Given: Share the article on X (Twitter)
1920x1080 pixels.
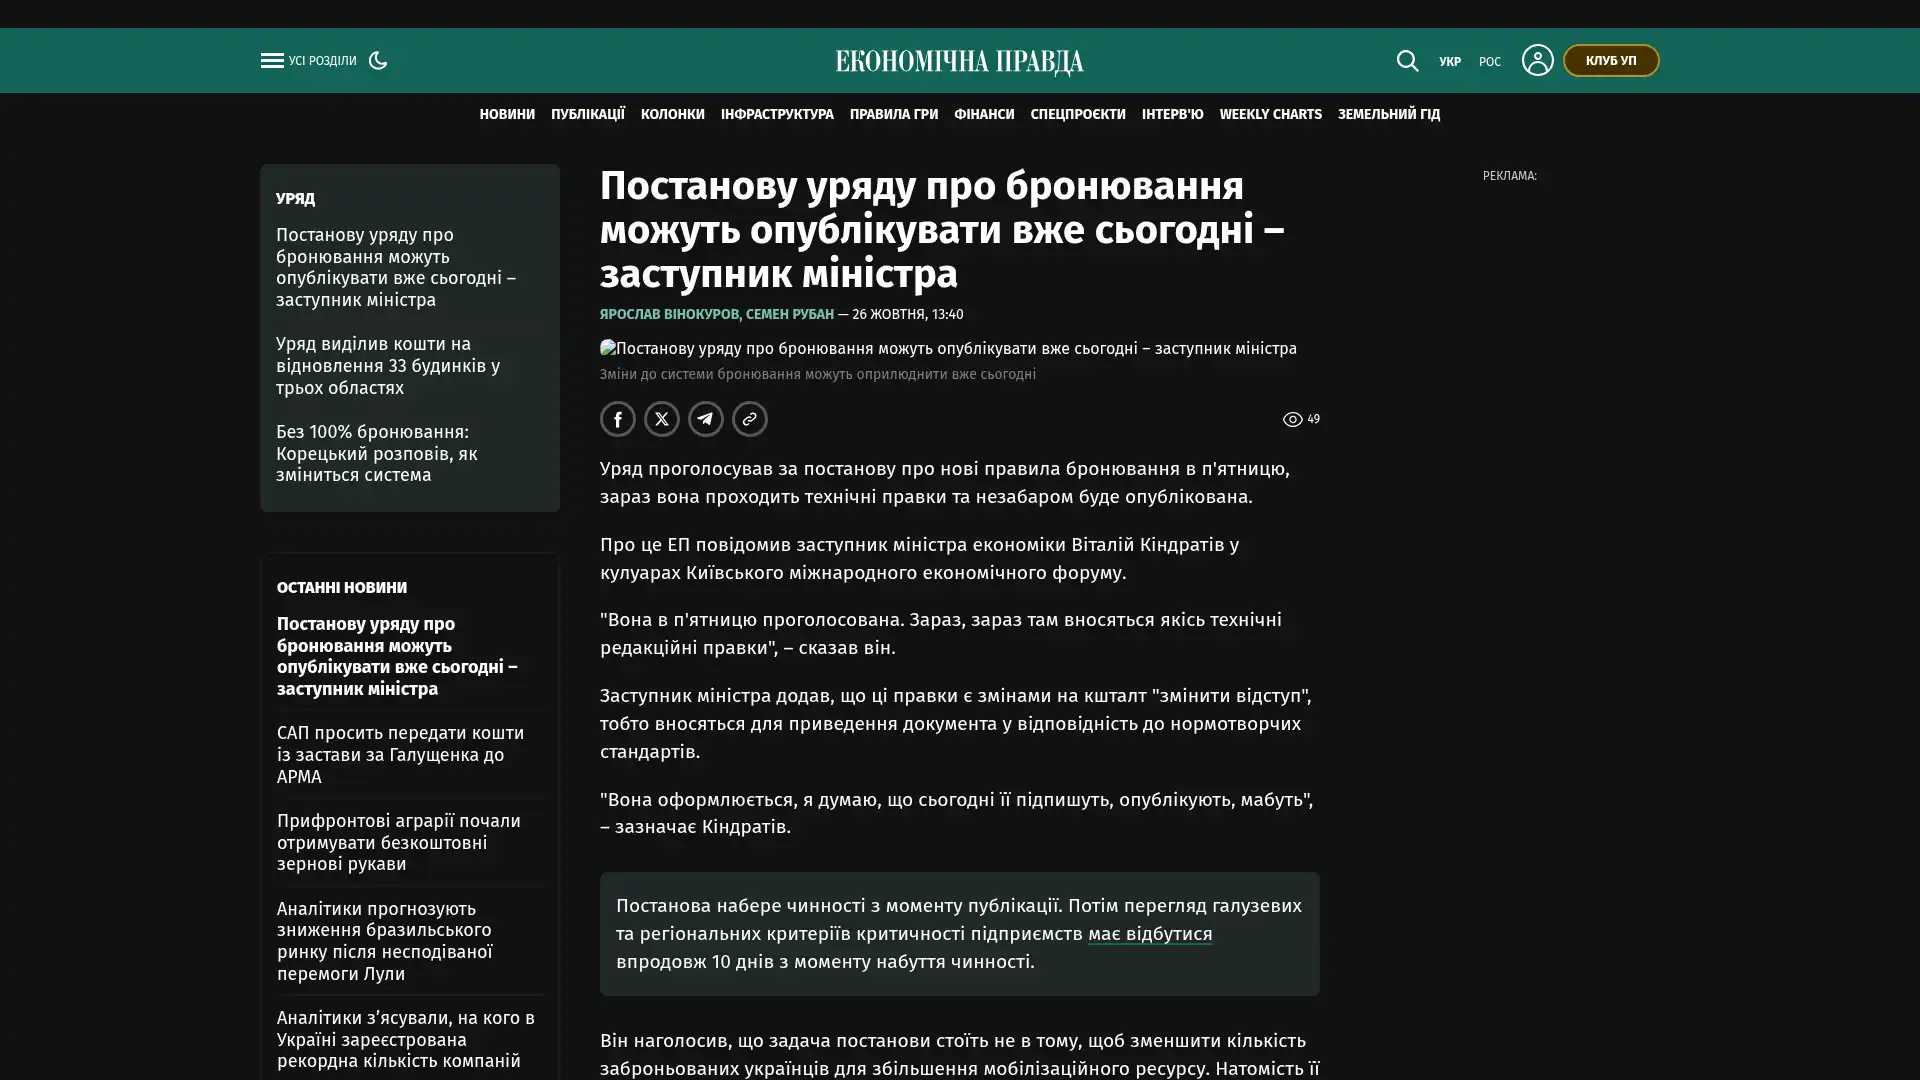Looking at the screenshot, I should pyautogui.click(x=662, y=419).
